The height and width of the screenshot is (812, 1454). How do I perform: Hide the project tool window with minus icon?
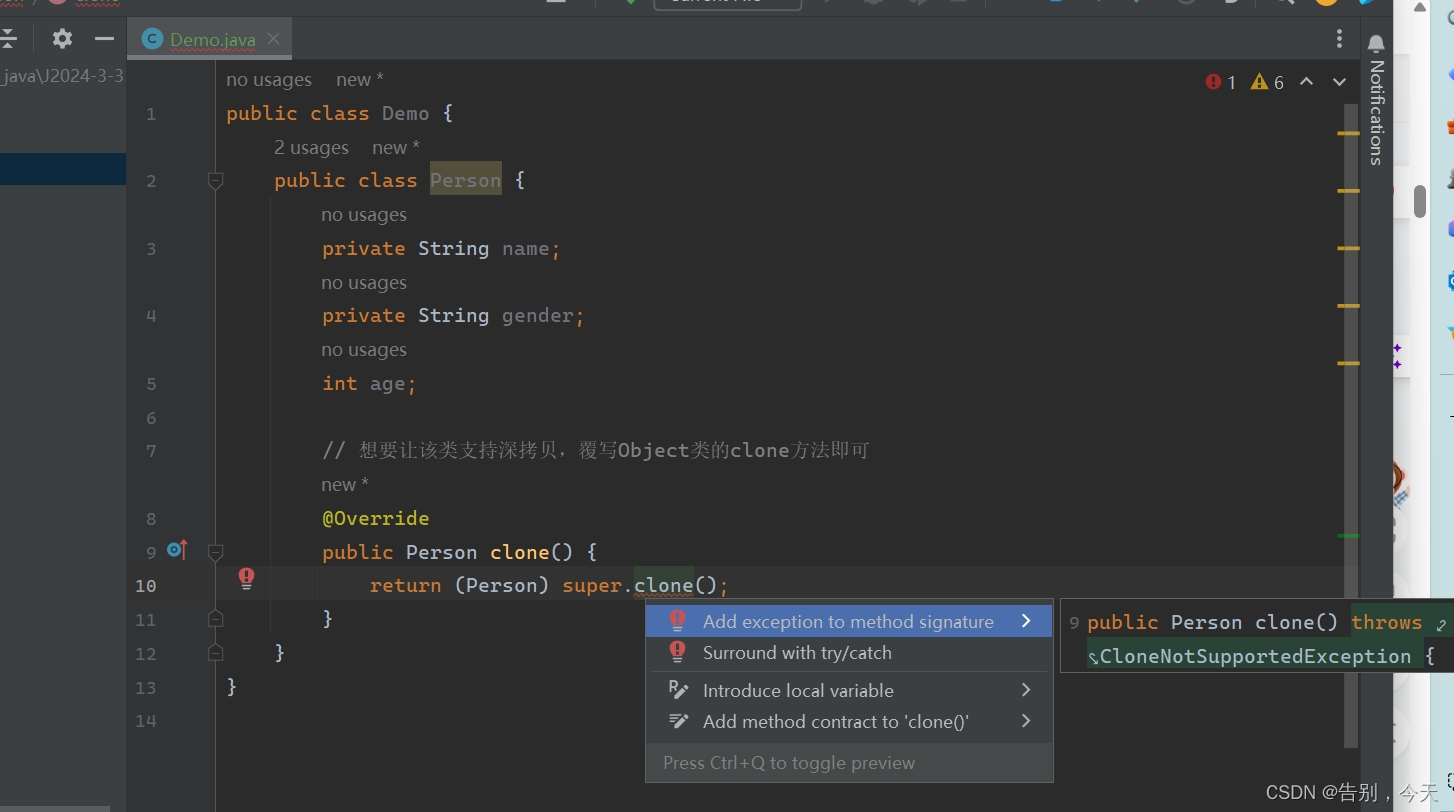tap(104, 39)
